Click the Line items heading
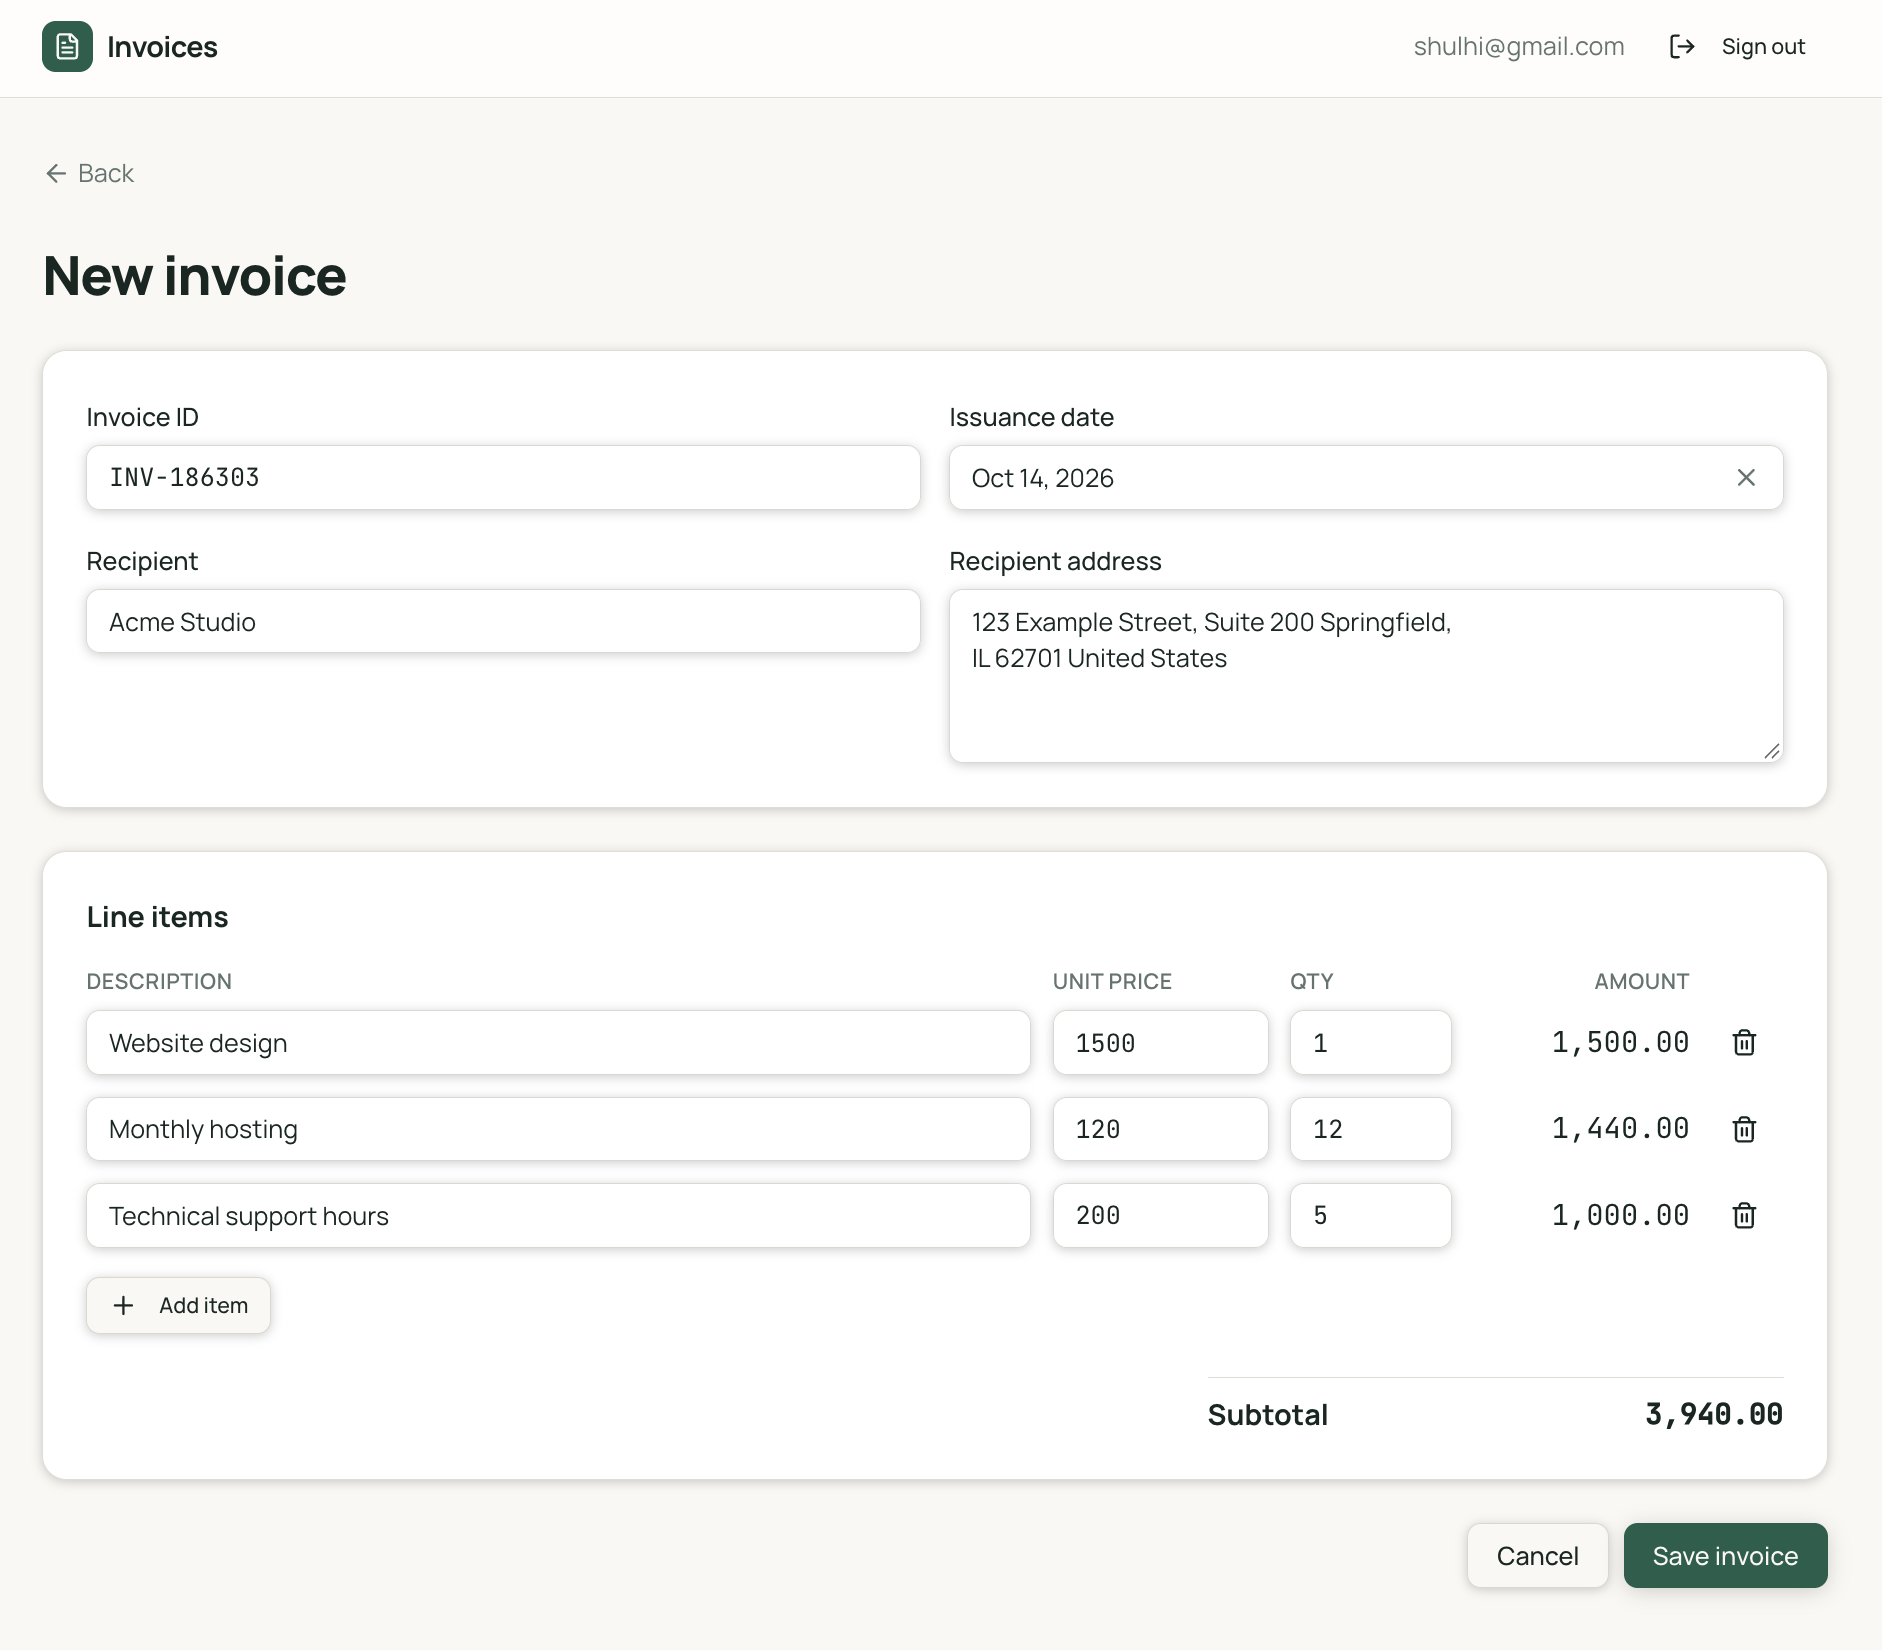The image size is (1882, 1650). point(157,917)
